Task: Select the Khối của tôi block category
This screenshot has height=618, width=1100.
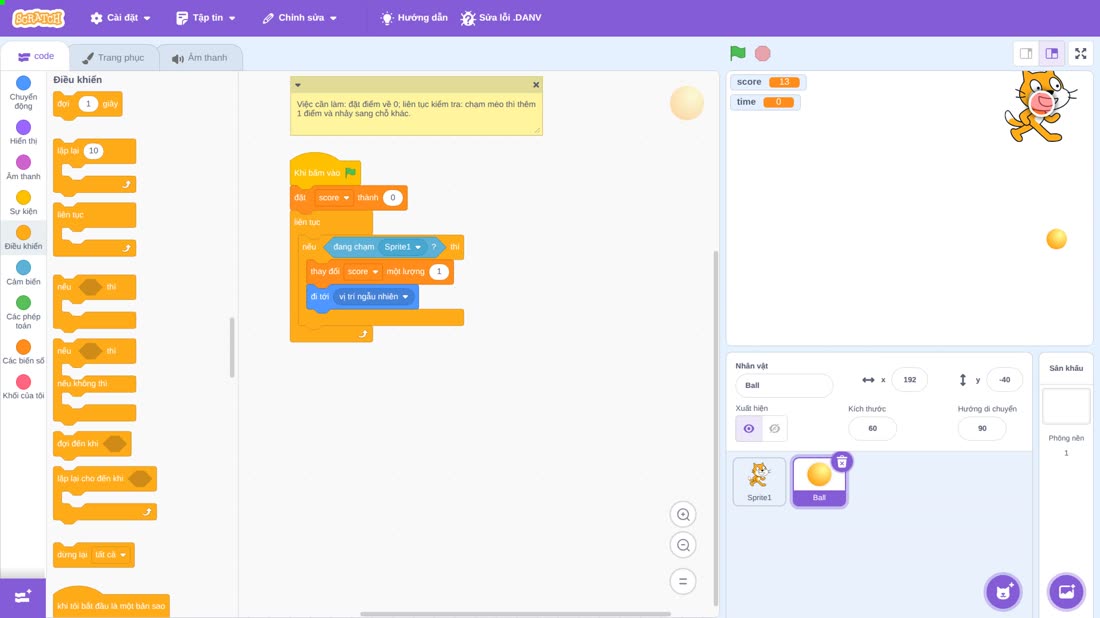Action: tap(23, 387)
